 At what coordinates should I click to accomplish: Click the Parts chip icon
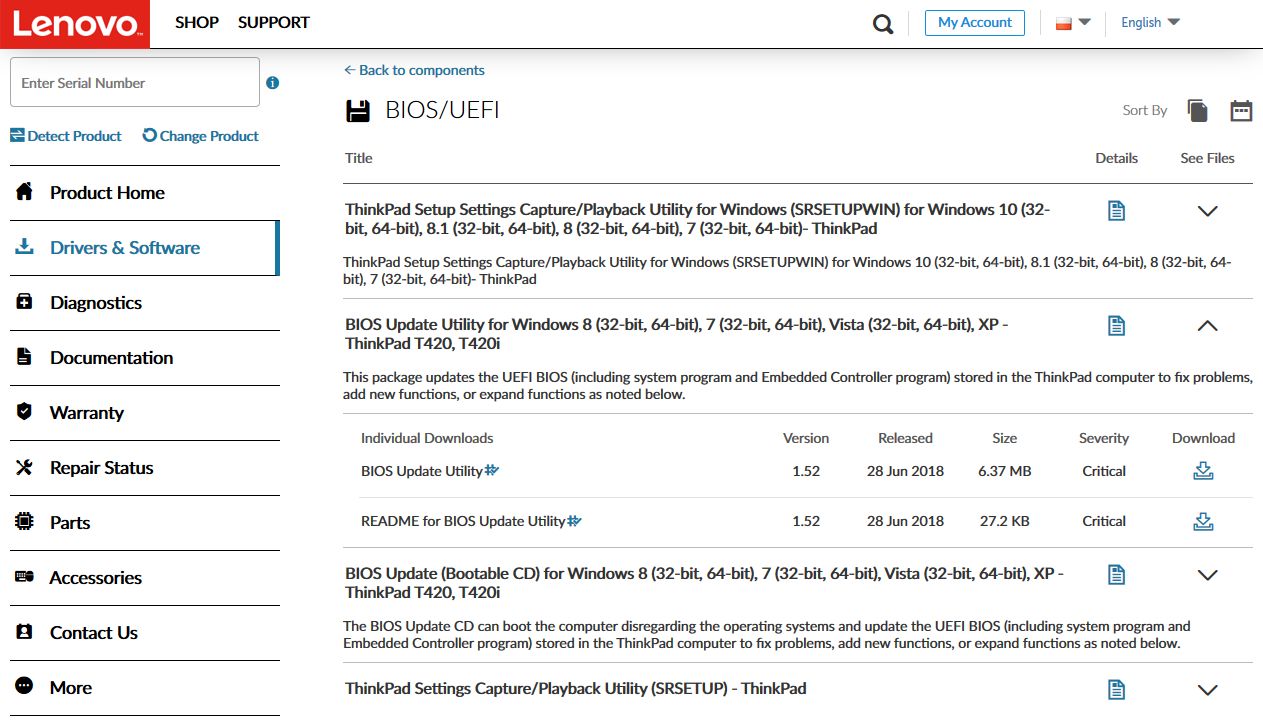pos(25,522)
